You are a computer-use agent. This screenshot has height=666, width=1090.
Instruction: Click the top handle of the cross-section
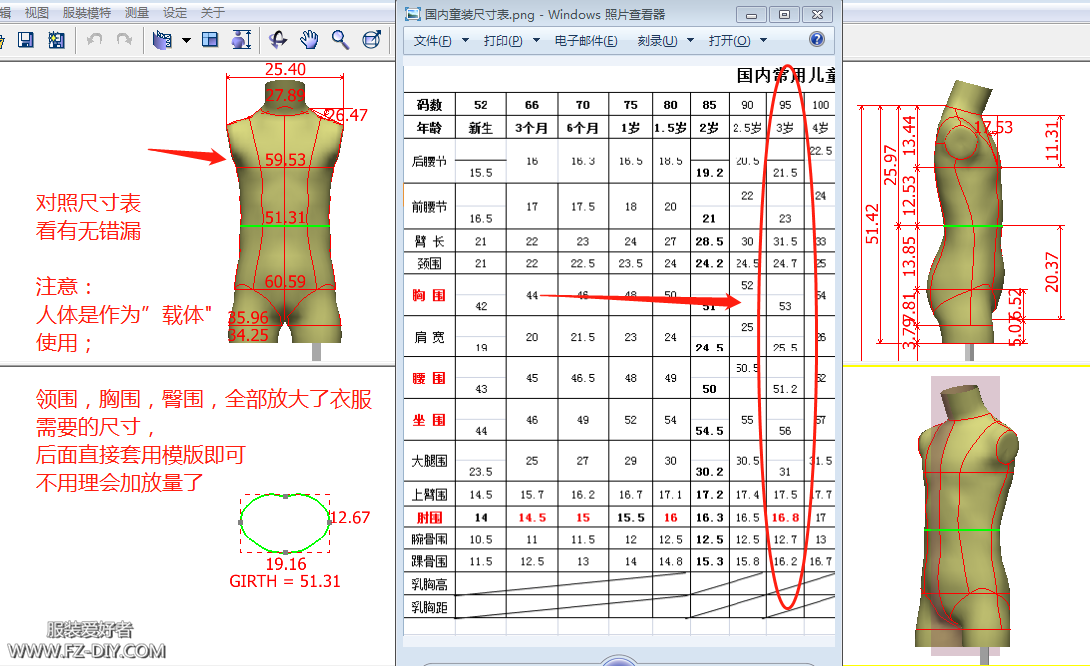[x=286, y=496]
